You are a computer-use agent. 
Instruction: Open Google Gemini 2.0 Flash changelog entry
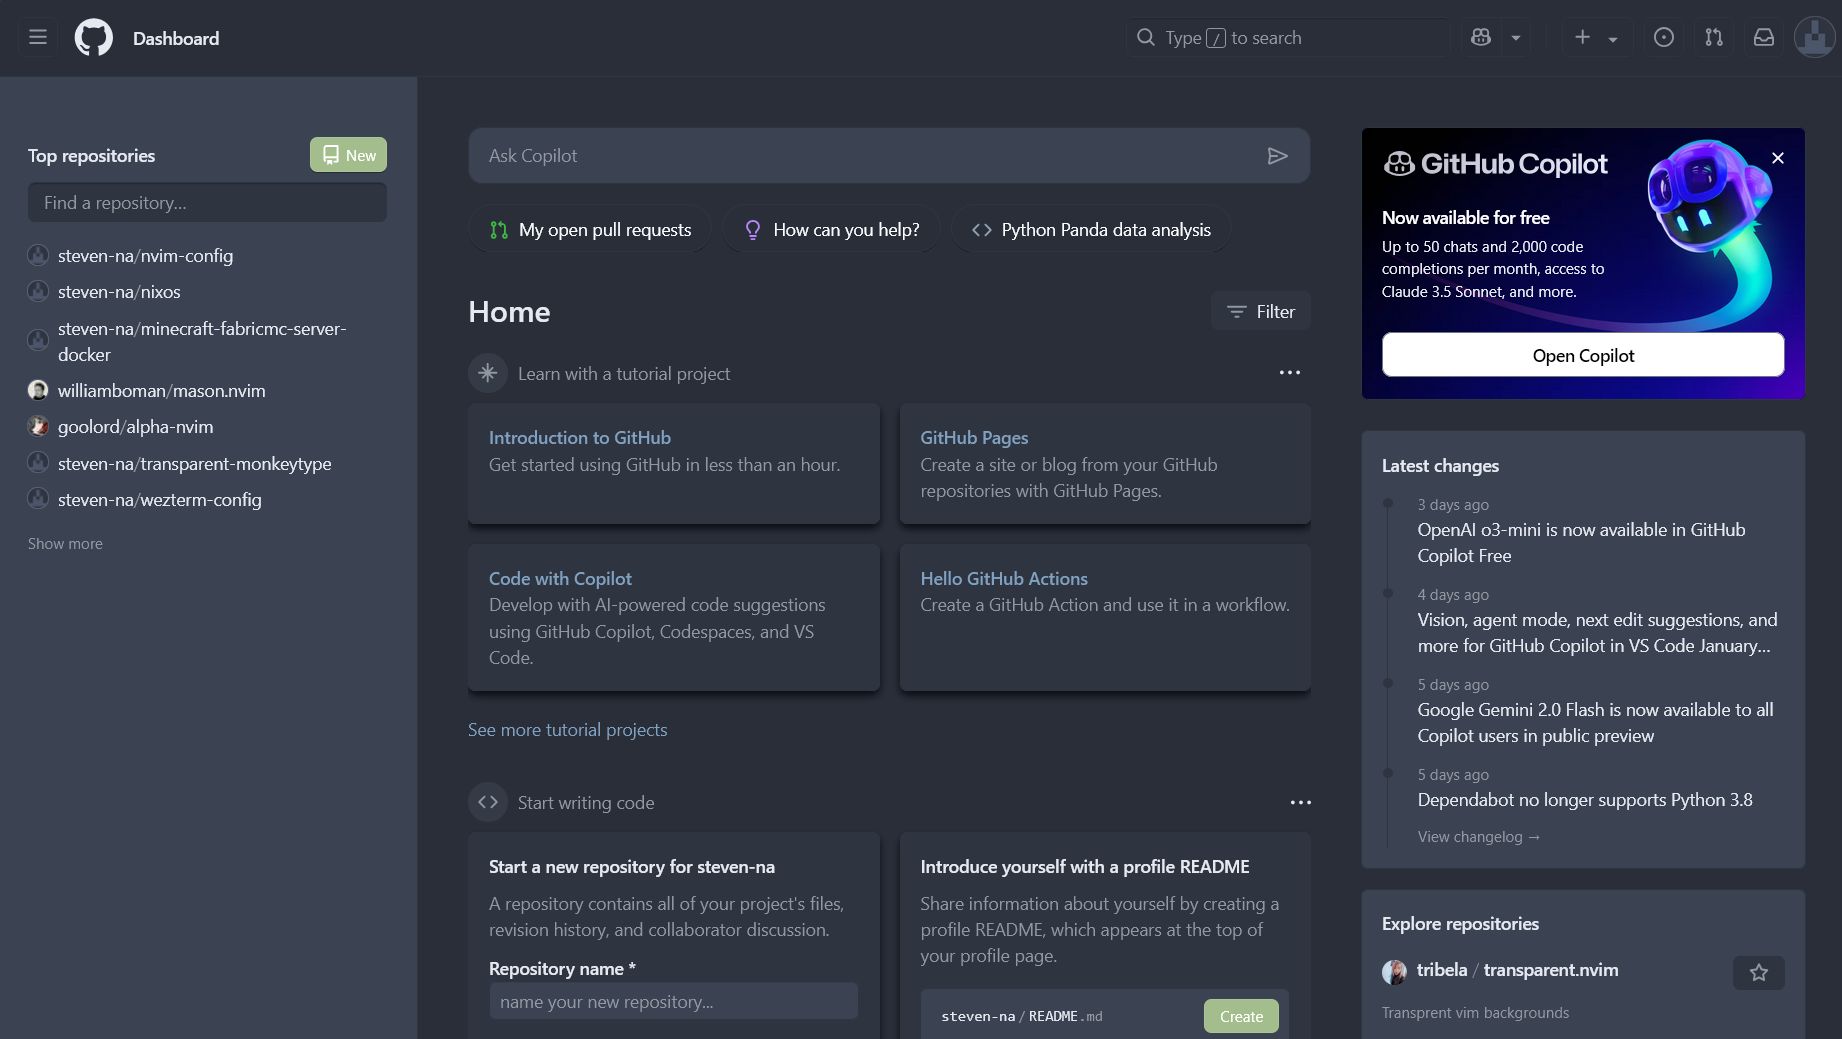tap(1595, 723)
